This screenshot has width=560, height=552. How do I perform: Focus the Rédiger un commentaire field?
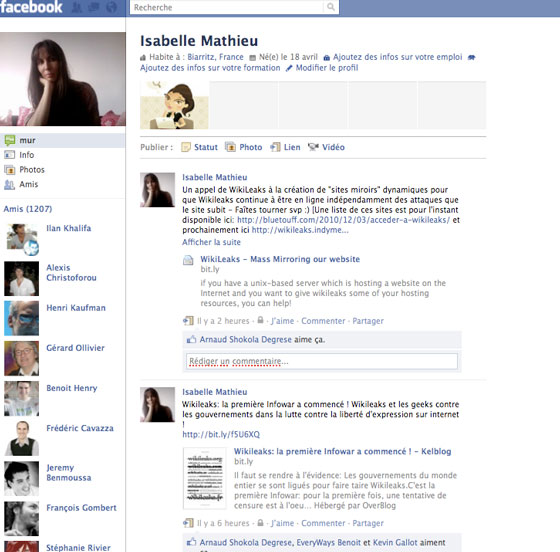321,361
